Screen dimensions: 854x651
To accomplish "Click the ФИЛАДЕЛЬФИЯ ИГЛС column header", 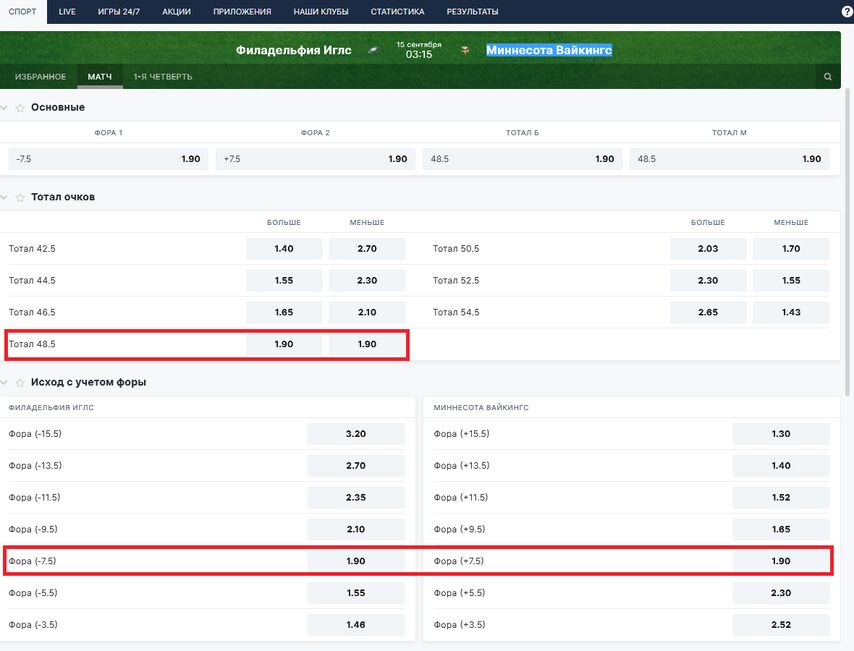I will (51, 407).
